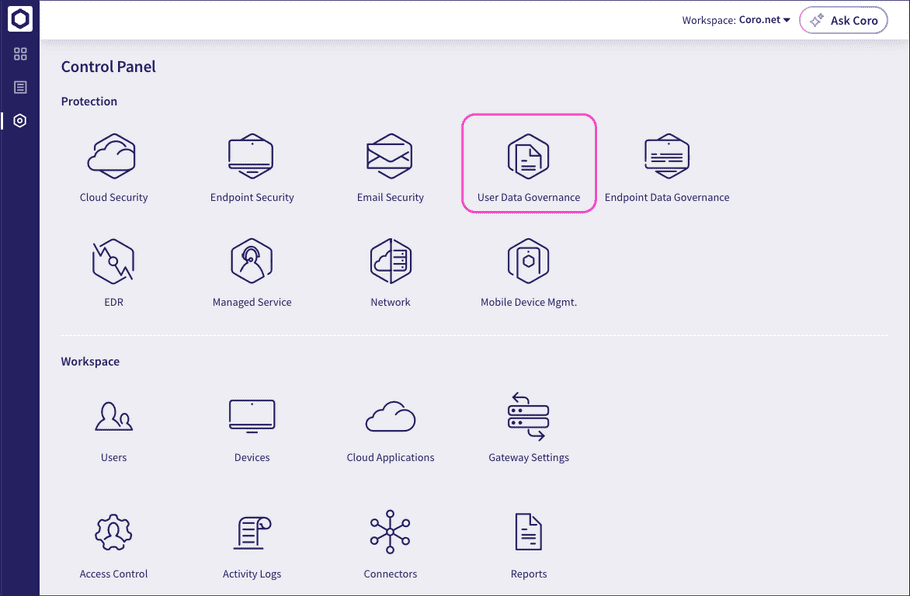Click the Access Control label
This screenshot has height=596, width=910.
[x=114, y=574]
